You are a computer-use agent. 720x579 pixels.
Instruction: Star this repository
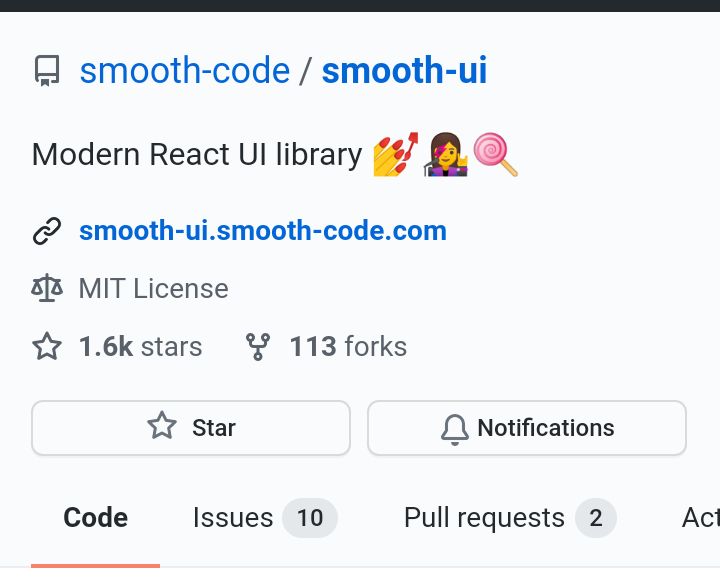[x=191, y=428]
